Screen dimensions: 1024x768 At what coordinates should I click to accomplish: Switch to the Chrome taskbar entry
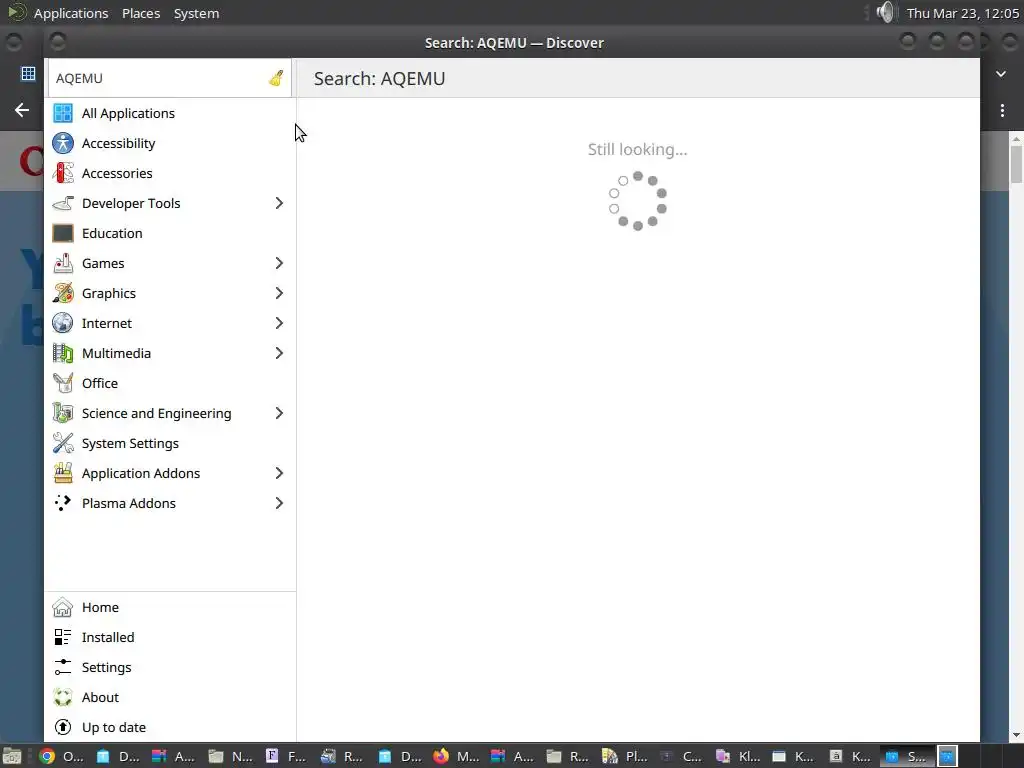(x=63, y=756)
